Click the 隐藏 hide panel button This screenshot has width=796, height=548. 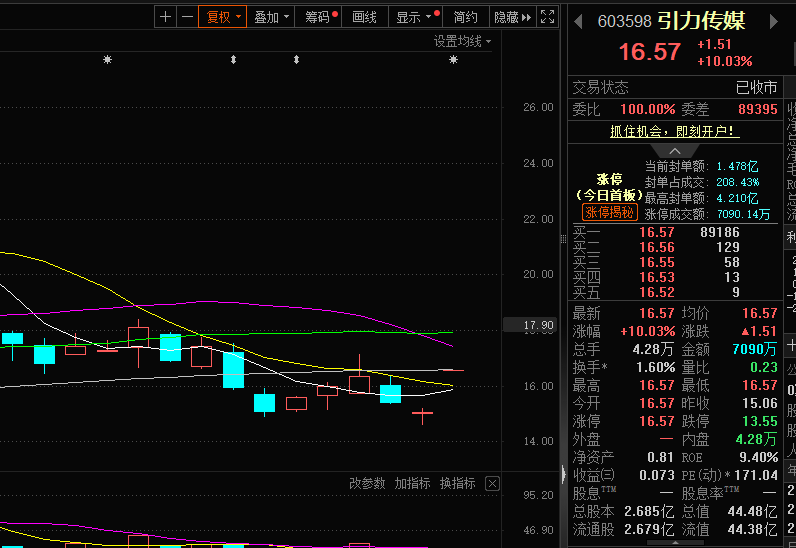point(511,17)
